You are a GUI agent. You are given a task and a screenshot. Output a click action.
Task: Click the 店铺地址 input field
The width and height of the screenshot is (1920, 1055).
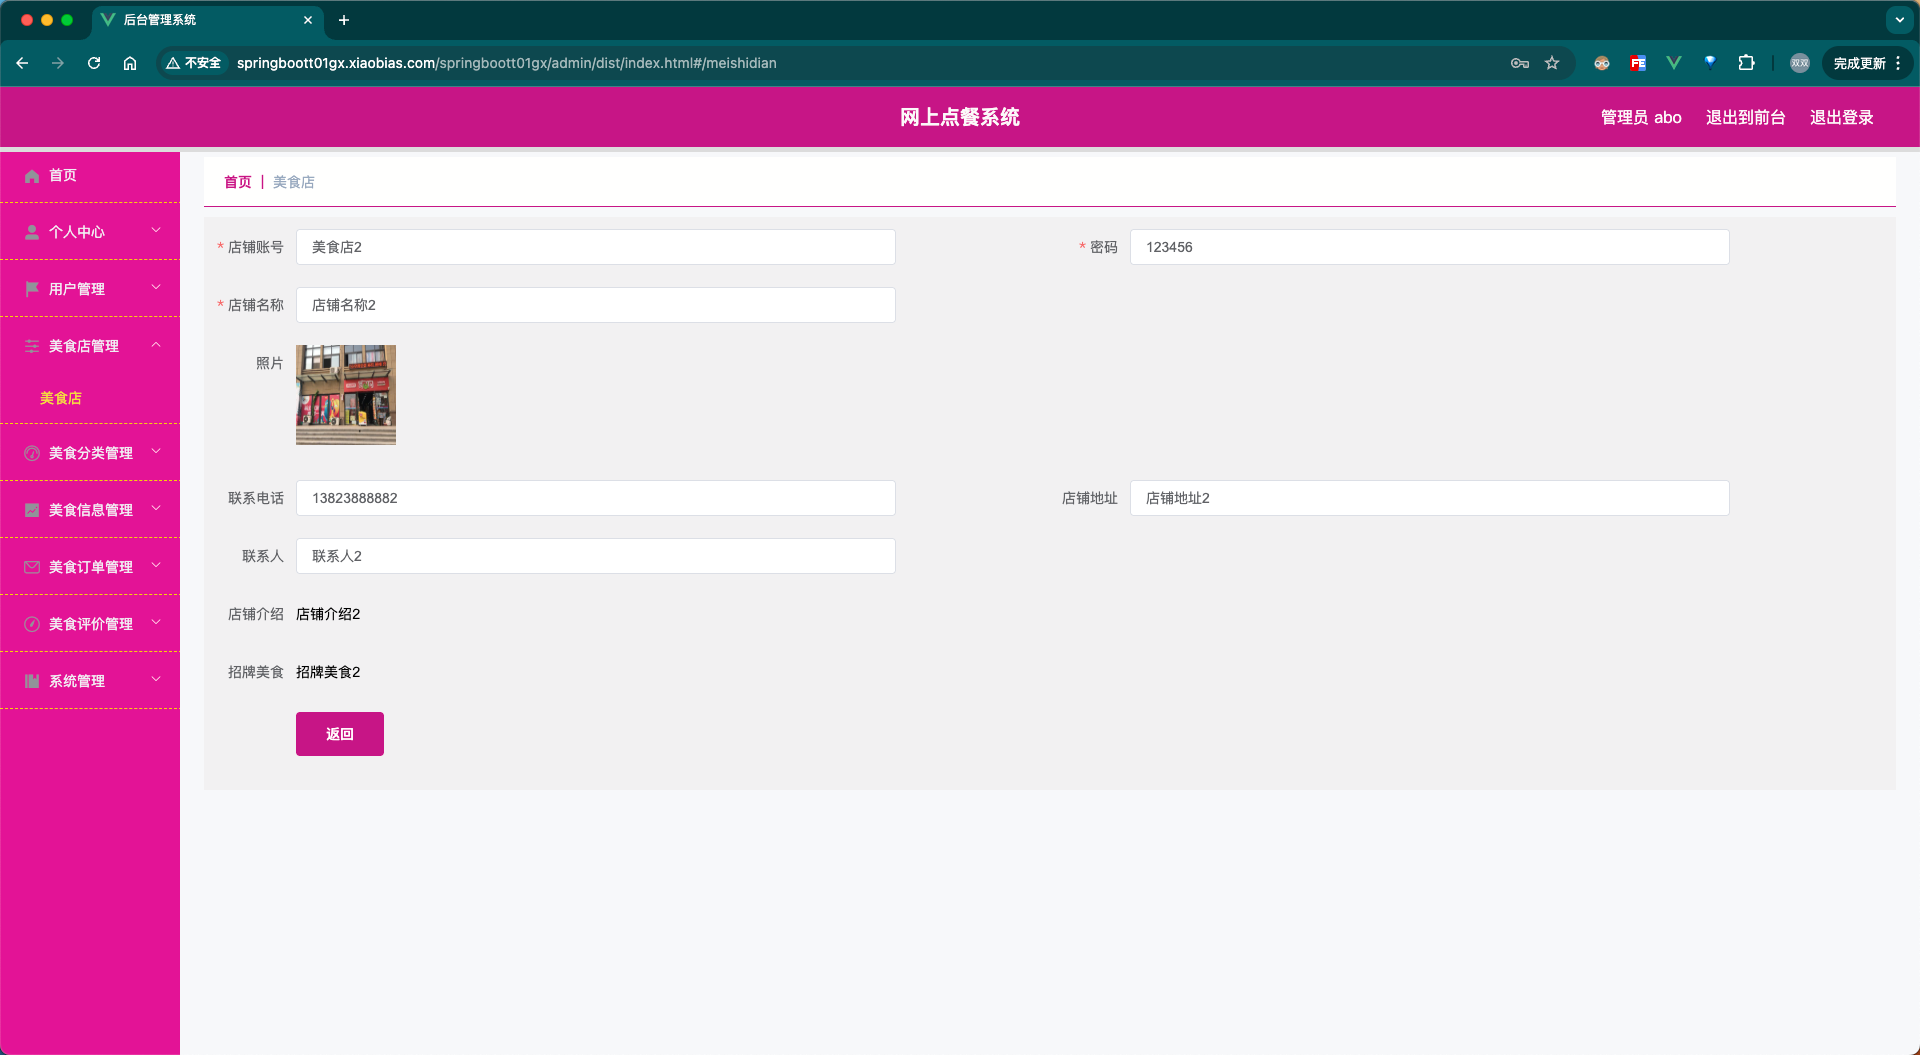tap(1430, 498)
